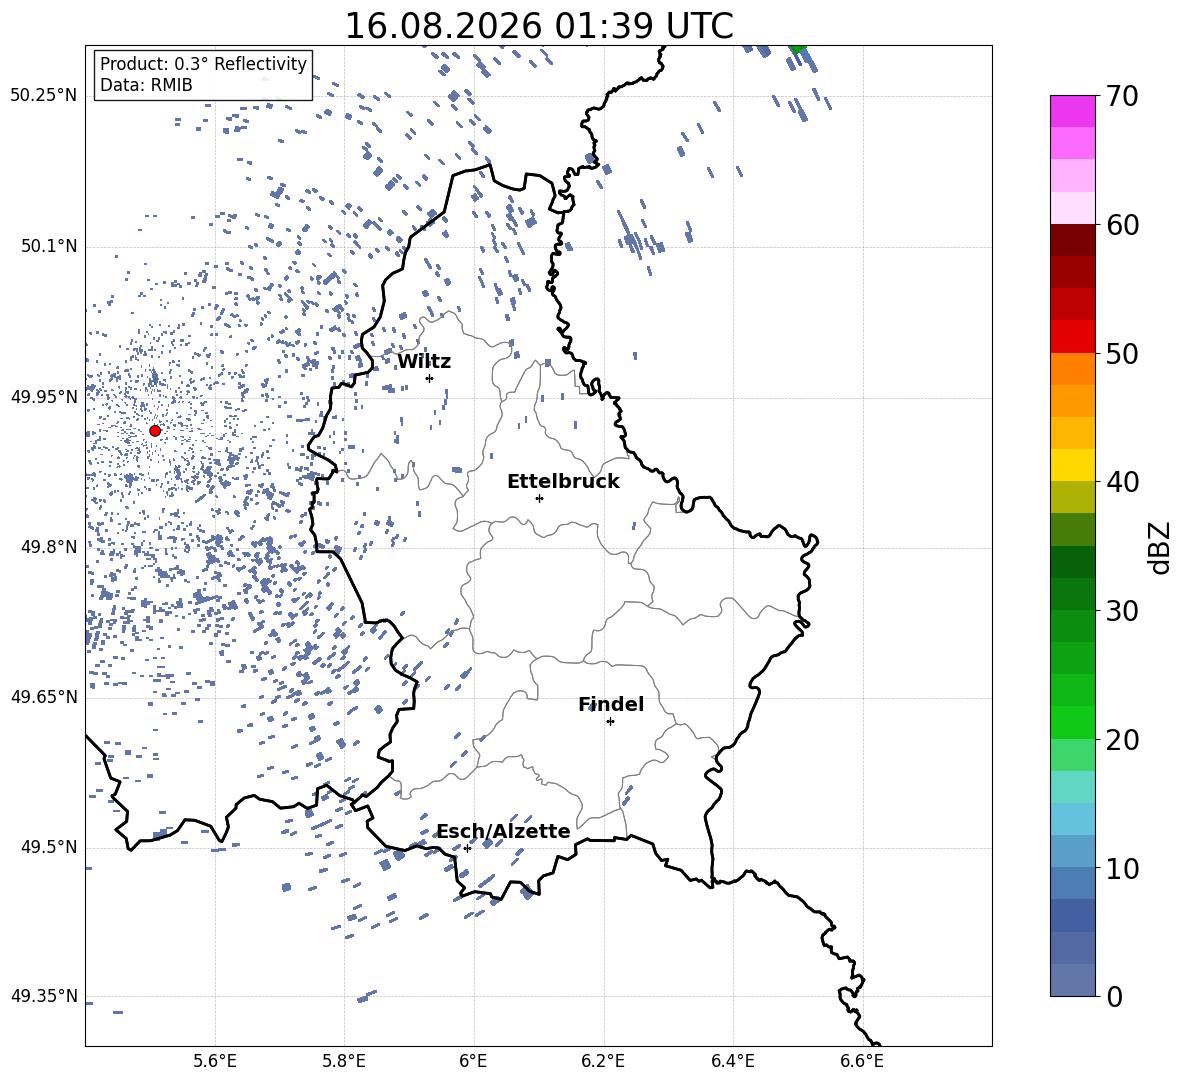Click the green echo at top edge

tap(797, 49)
